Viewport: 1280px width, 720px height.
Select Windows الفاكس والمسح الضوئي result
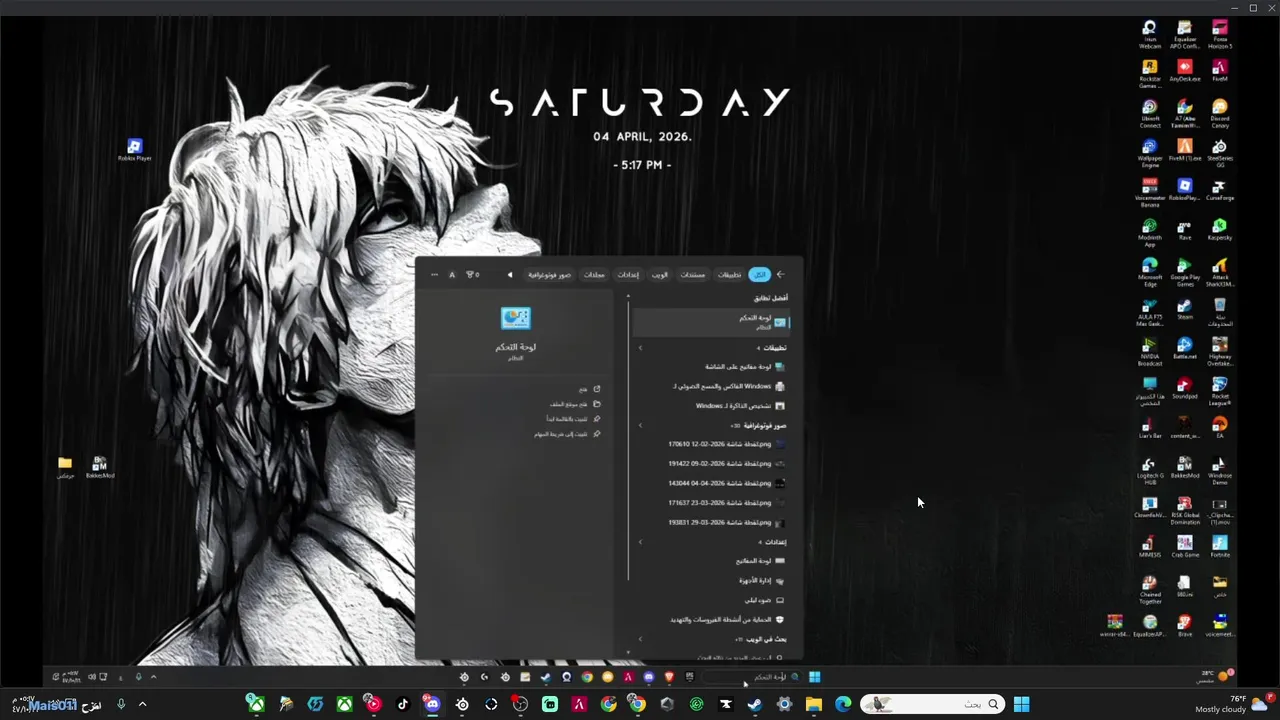pos(711,386)
